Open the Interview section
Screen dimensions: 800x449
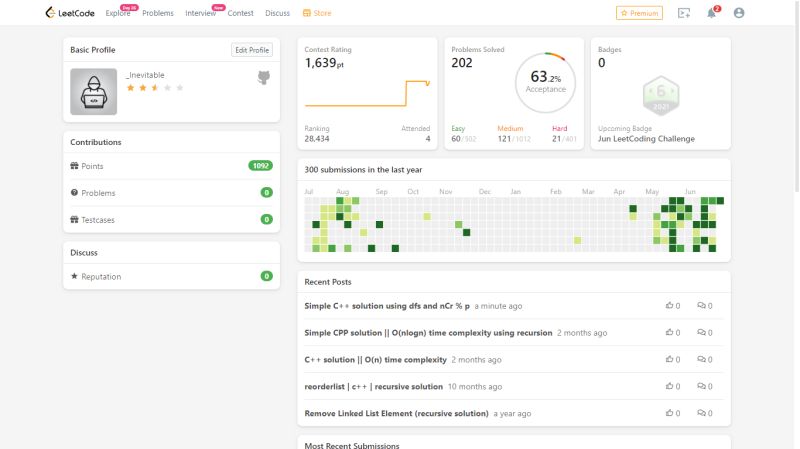[201, 13]
